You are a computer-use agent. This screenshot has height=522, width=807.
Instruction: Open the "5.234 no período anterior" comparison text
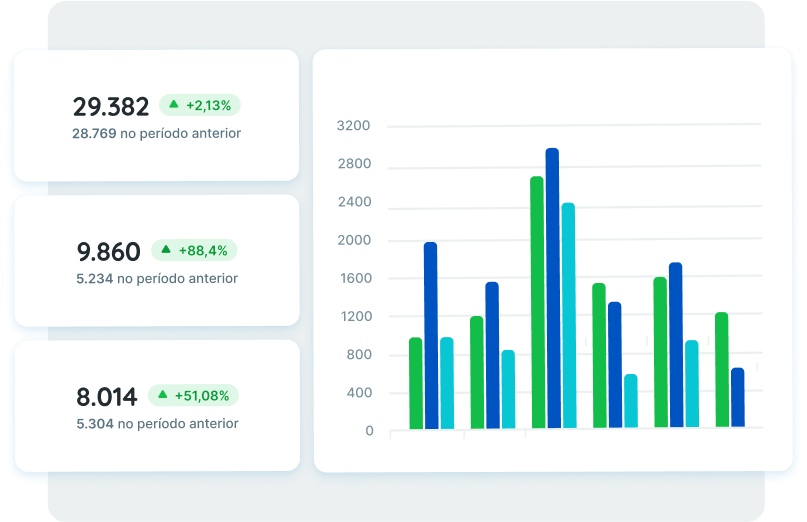coord(157,279)
